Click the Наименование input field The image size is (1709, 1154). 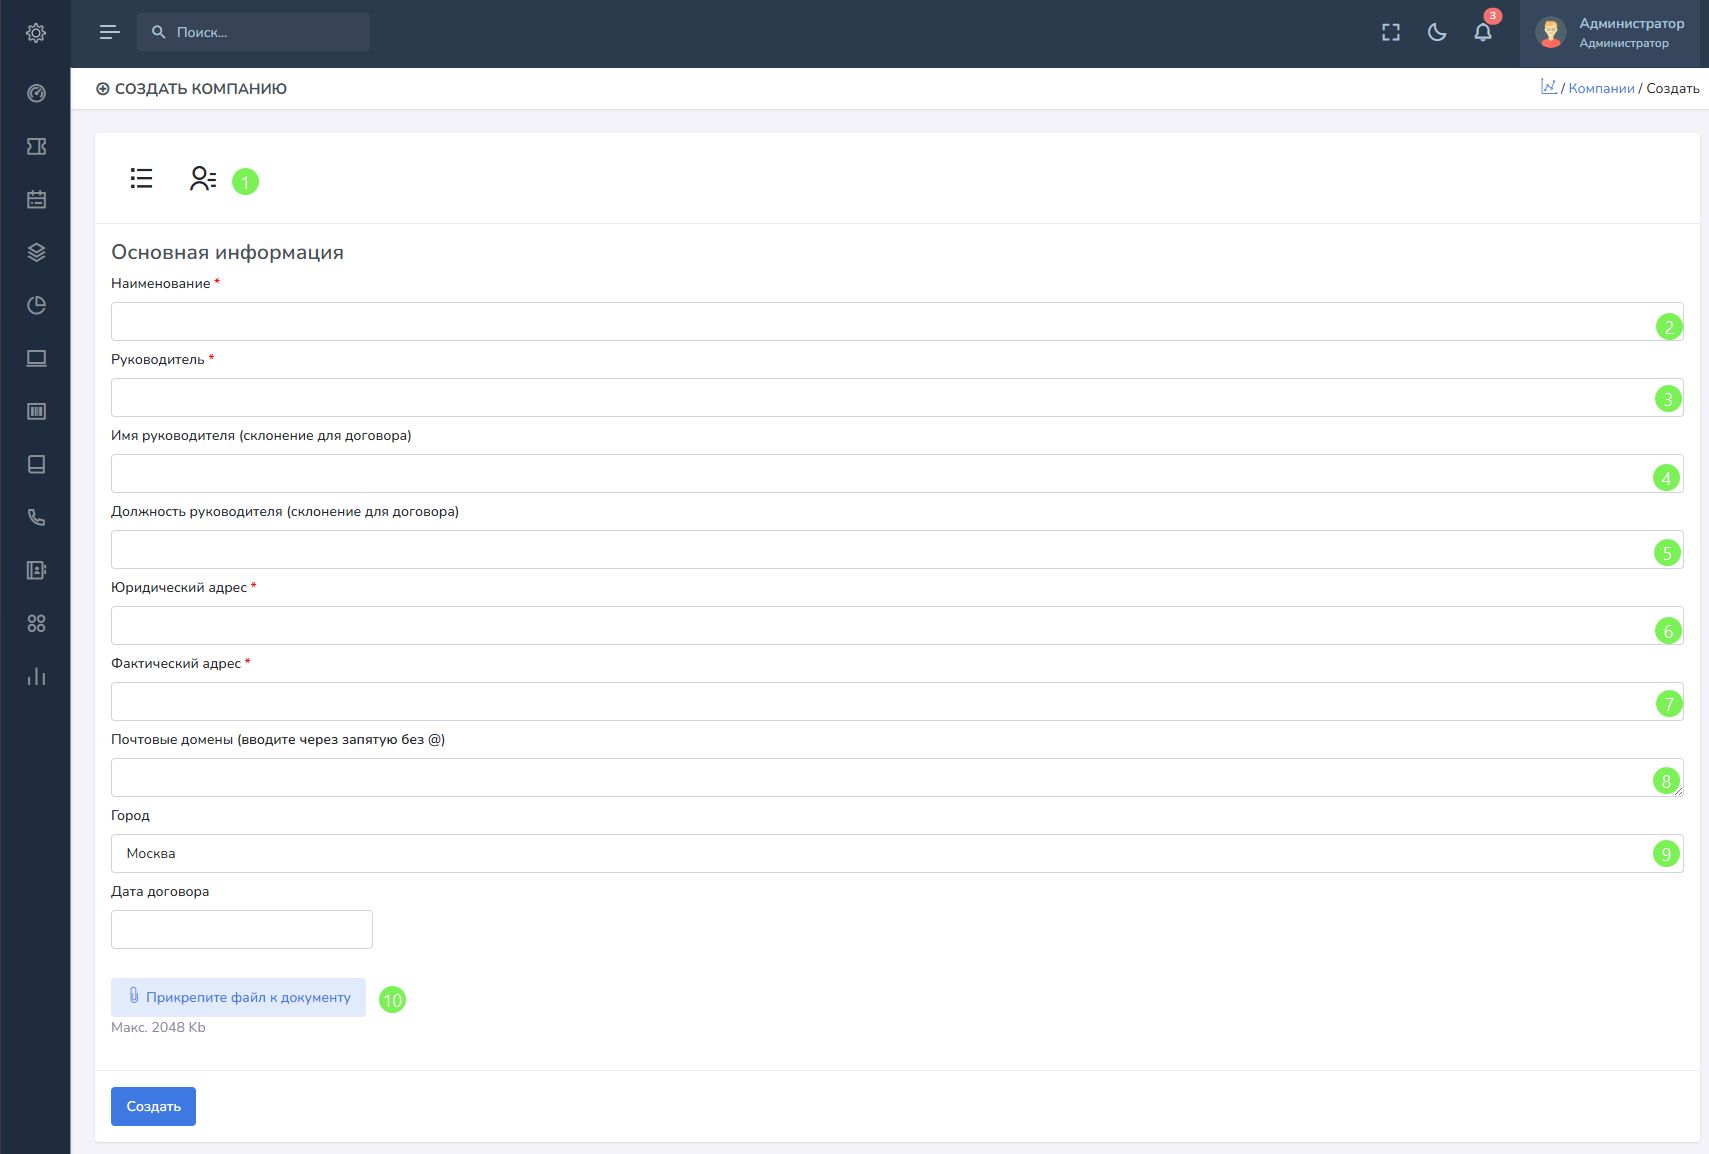tap(880, 321)
